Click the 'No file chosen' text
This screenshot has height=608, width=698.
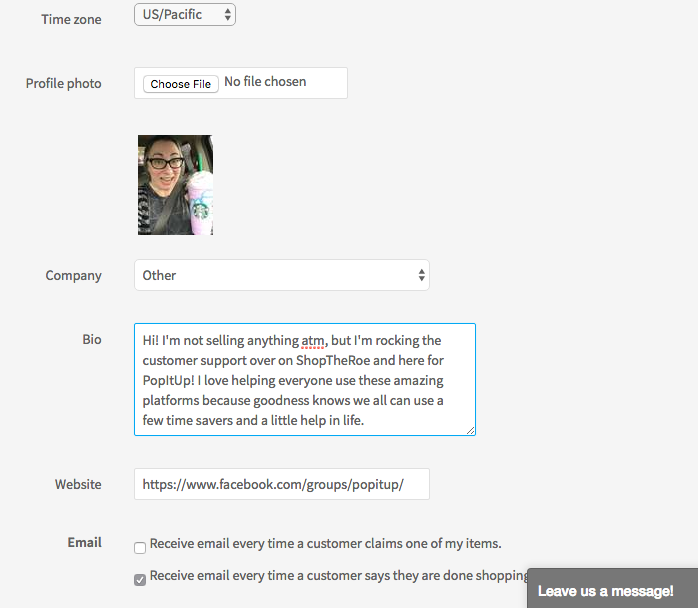pos(265,81)
